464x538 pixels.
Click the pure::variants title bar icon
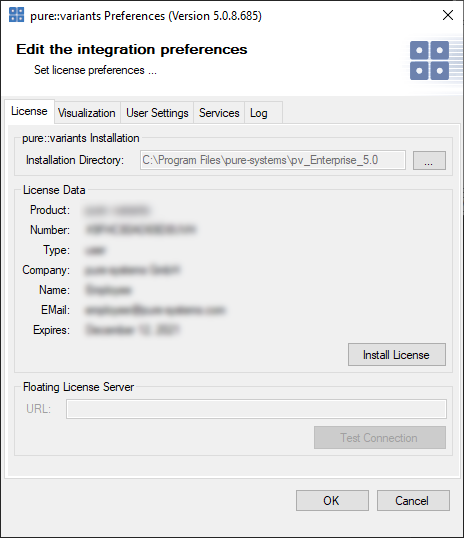click(x=16, y=15)
